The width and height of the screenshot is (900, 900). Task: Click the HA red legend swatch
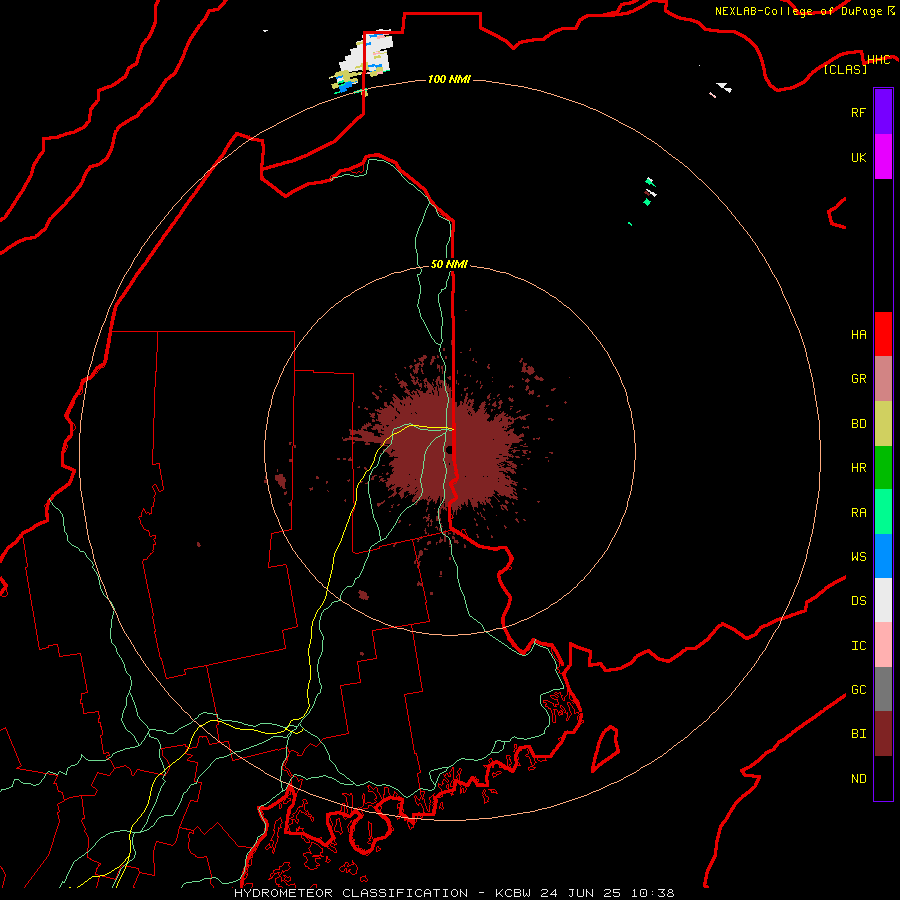883,334
